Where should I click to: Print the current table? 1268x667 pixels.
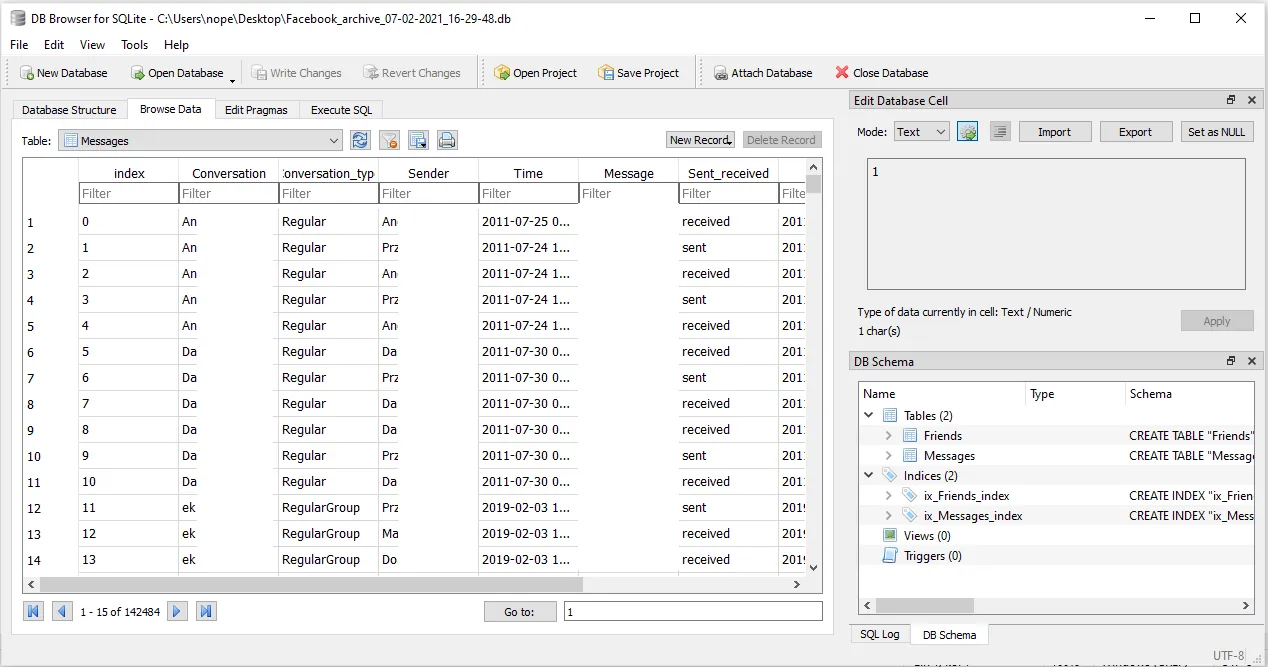point(447,140)
